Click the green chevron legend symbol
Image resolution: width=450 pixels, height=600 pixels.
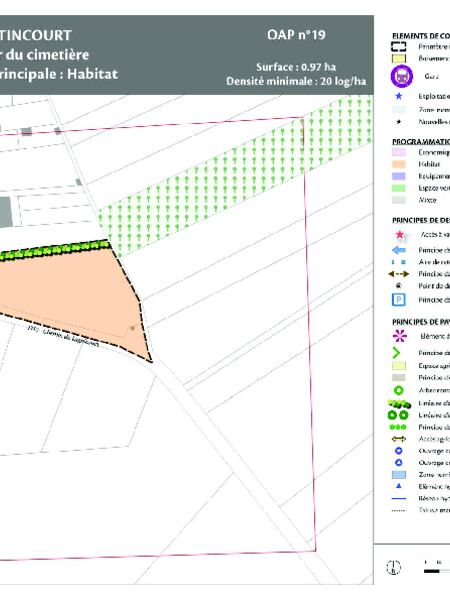(x=396, y=353)
